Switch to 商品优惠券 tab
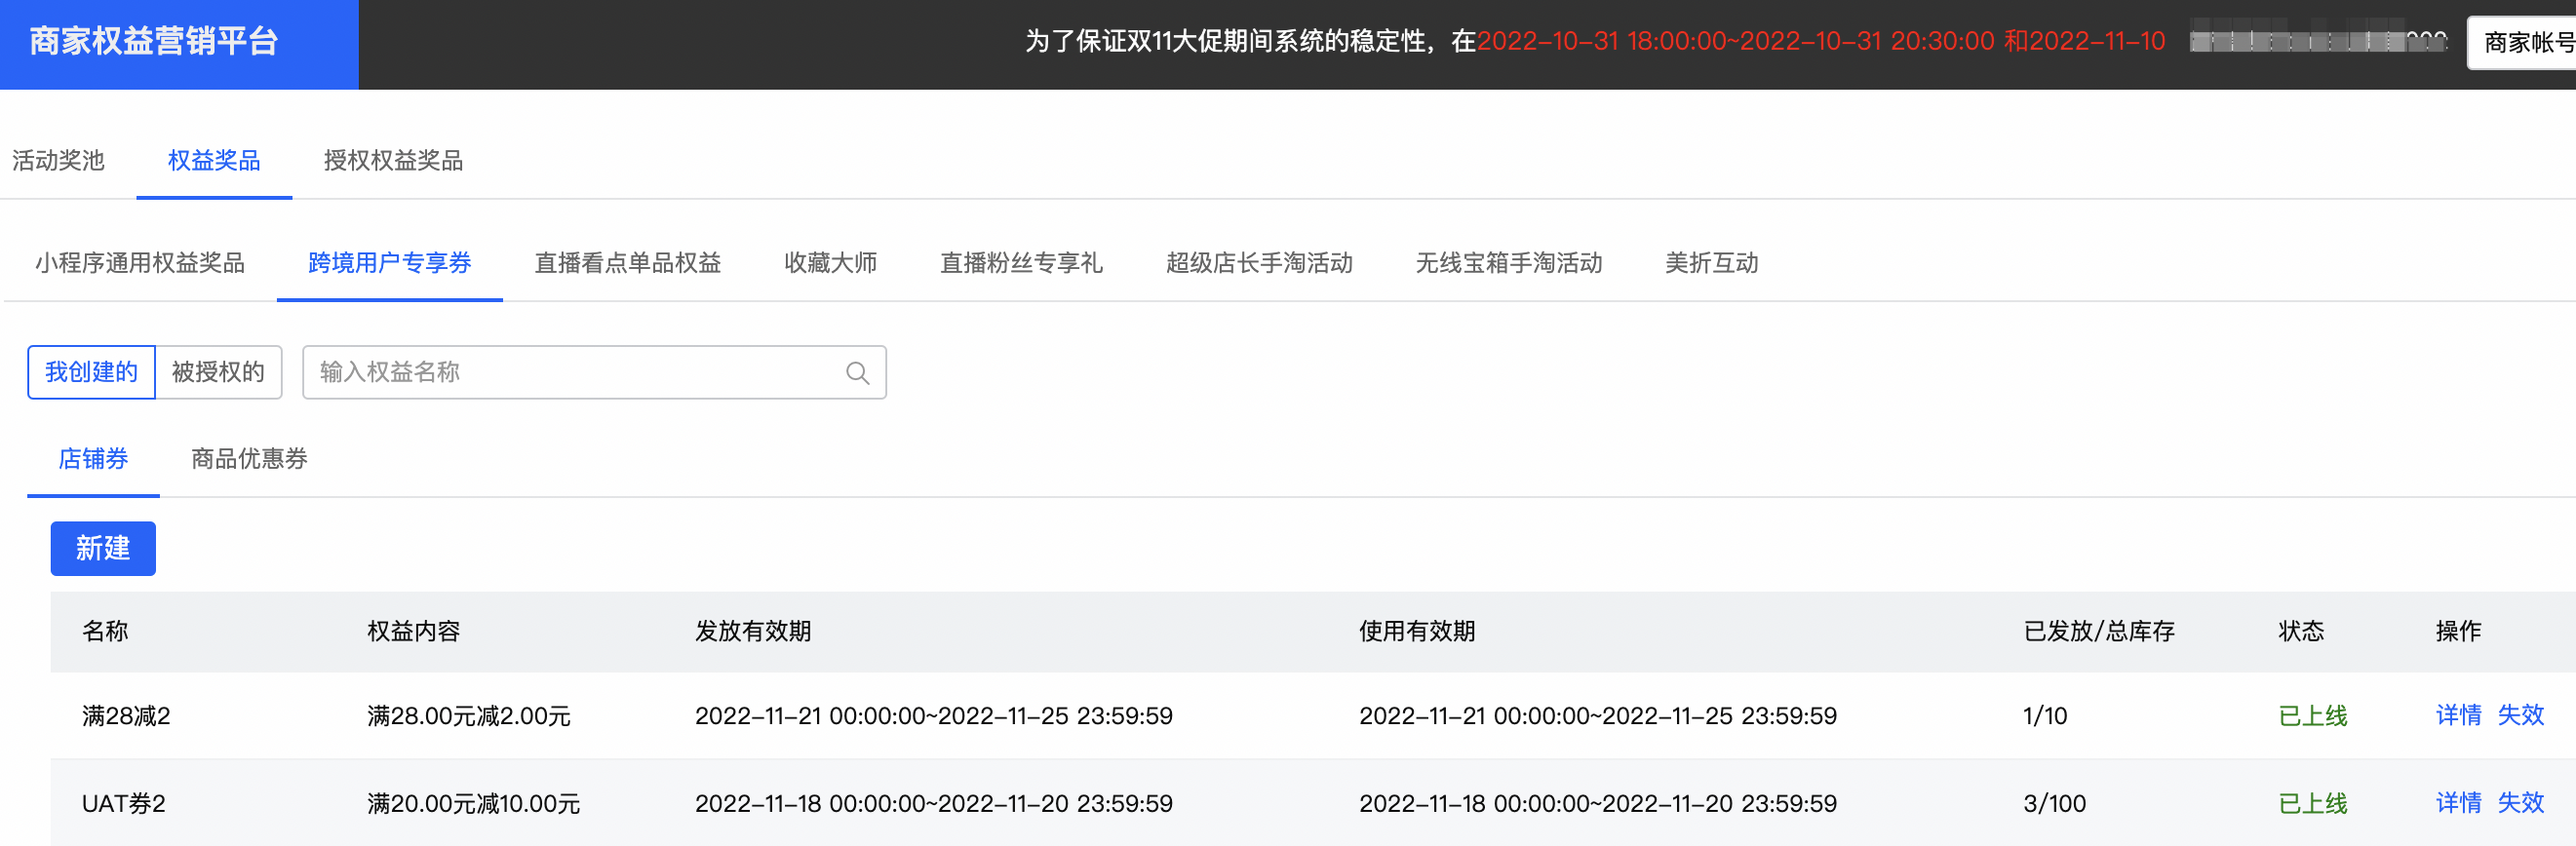Screen dimensions: 2576x846 [x=249, y=459]
